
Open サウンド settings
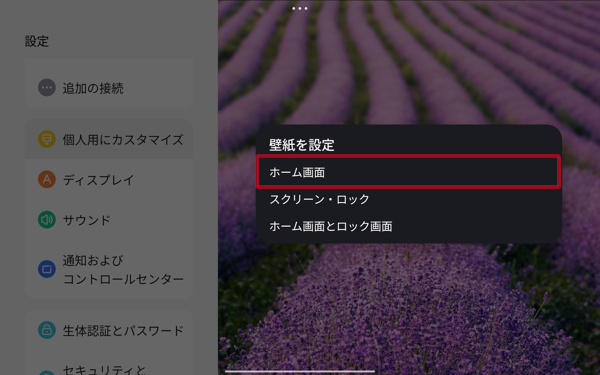pyautogui.click(x=109, y=220)
